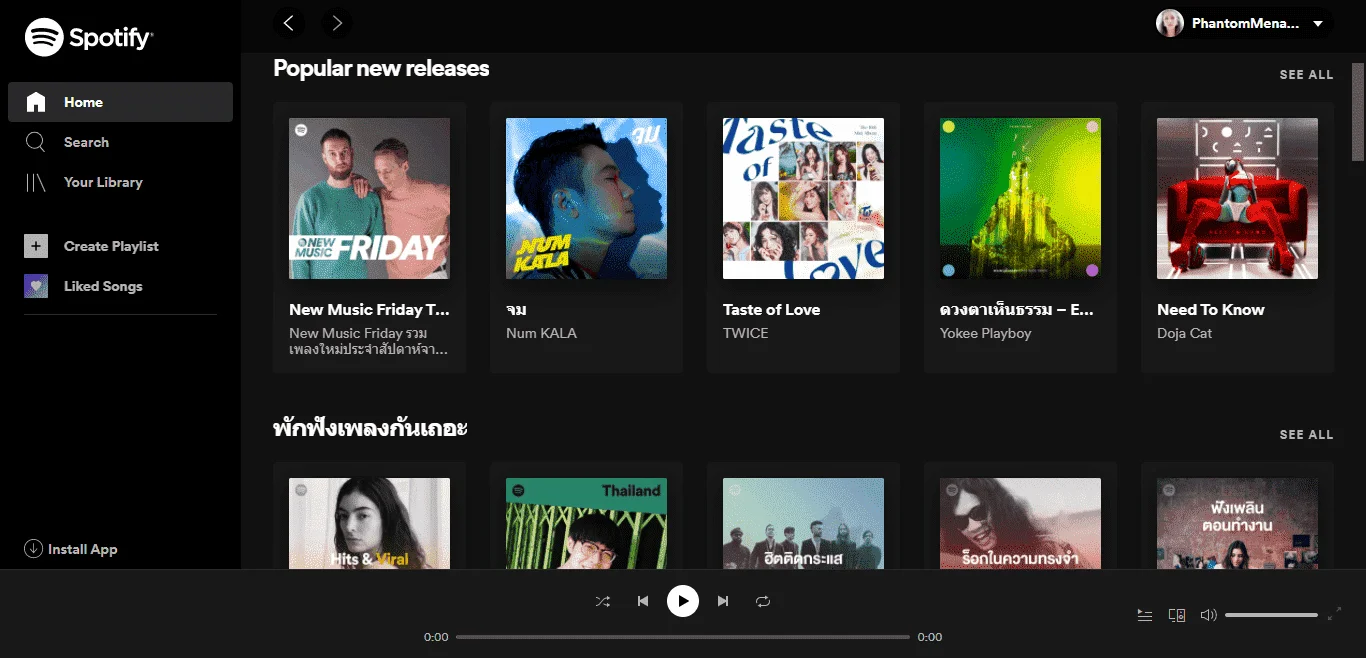This screenshot has height=658, width=1366.
Task: Click the Taste of Love title
Action: [x=771, y=310]
